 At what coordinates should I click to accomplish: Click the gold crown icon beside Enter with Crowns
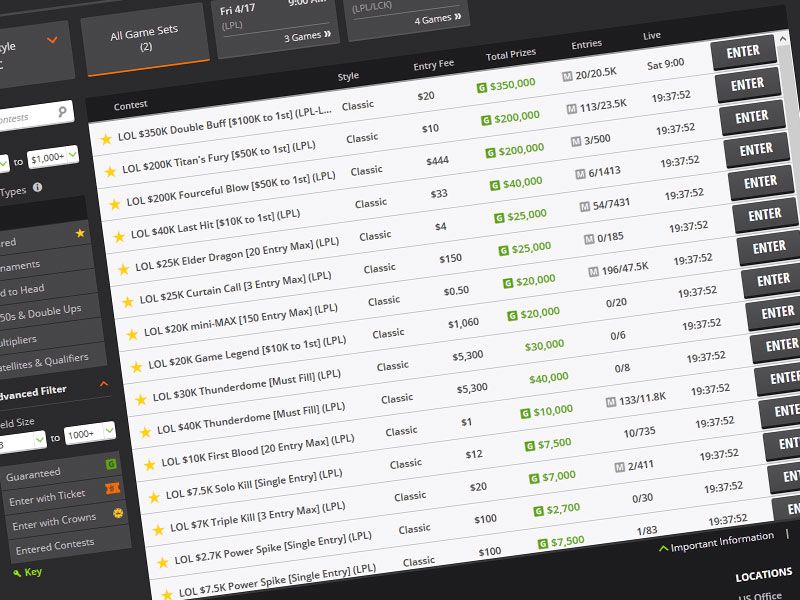tap(118, 513)
